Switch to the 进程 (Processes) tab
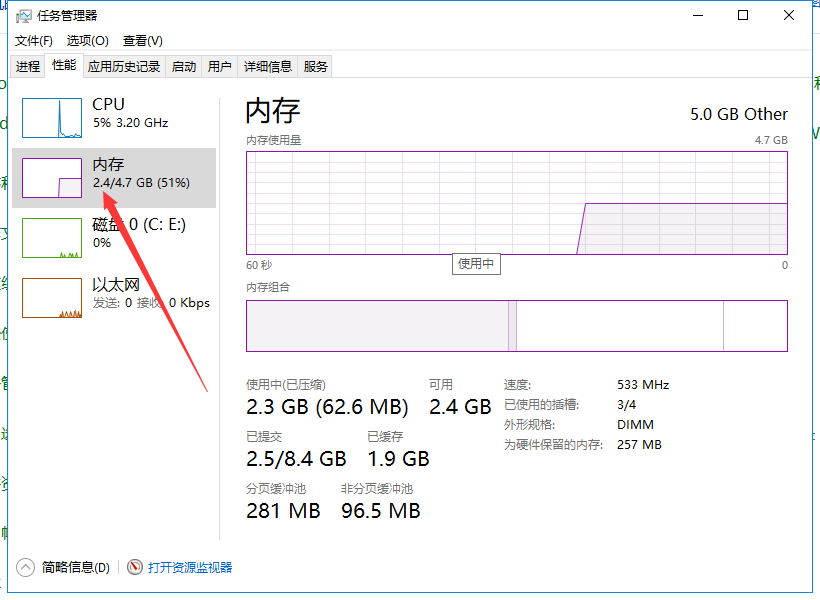This screenshot has height=600, width=820. coord(27,65)
